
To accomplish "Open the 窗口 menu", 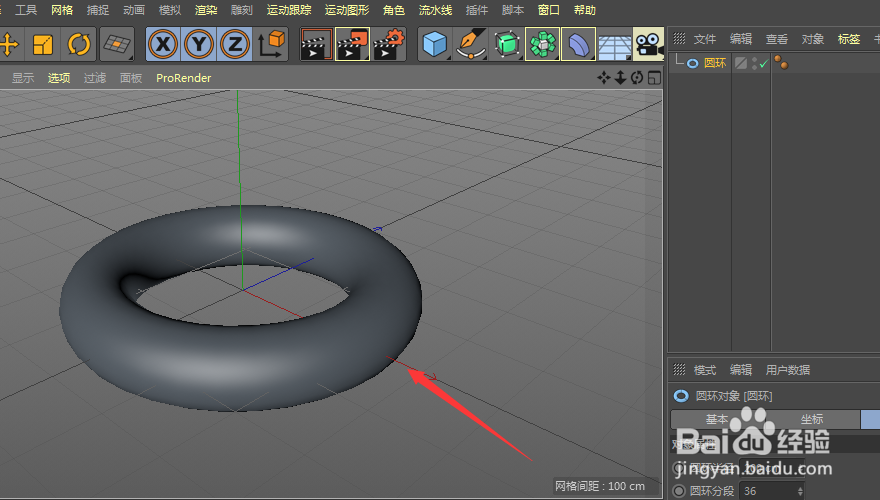I will [x=549, y=10].
